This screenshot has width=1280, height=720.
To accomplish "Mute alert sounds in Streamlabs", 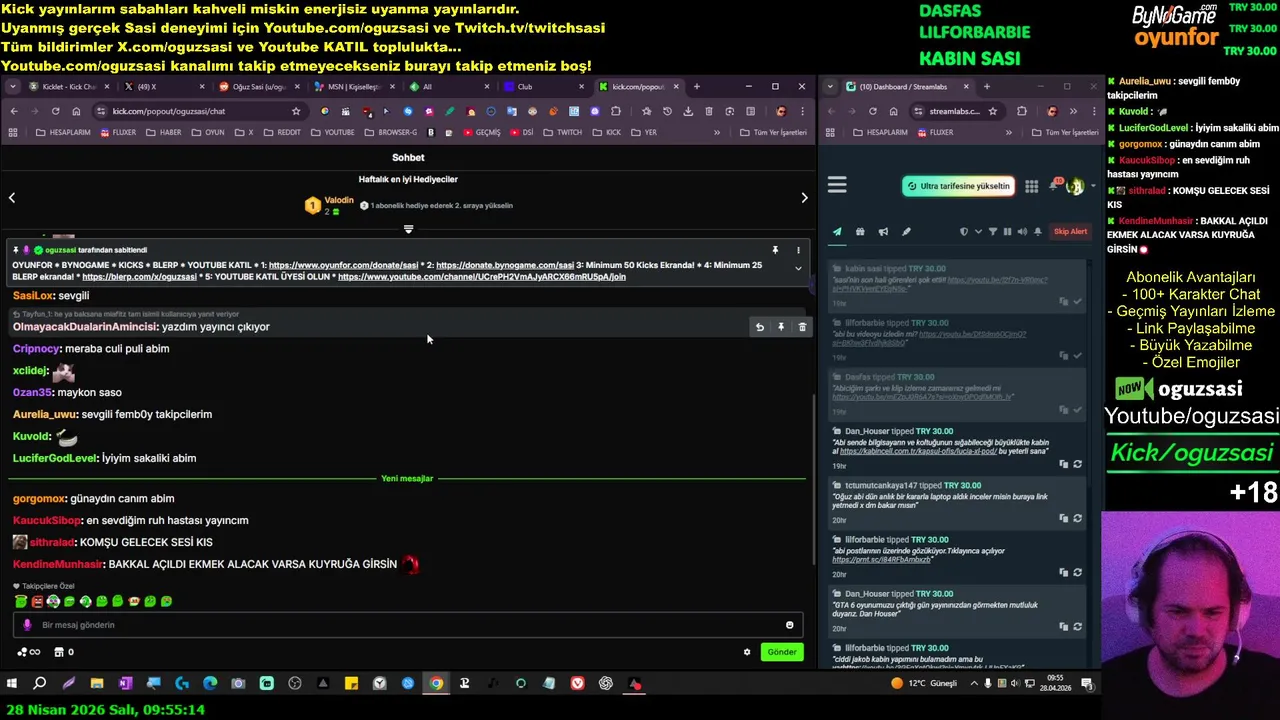I will (x=1021, y=232).
